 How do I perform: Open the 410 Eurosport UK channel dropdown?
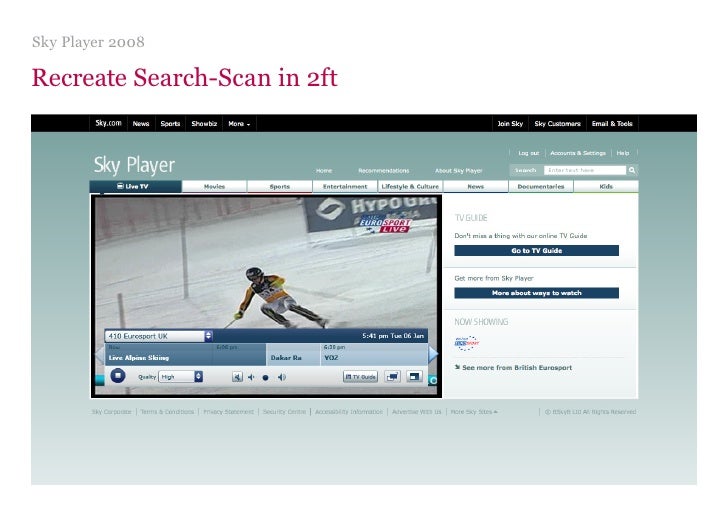click(x=159, y=336)
